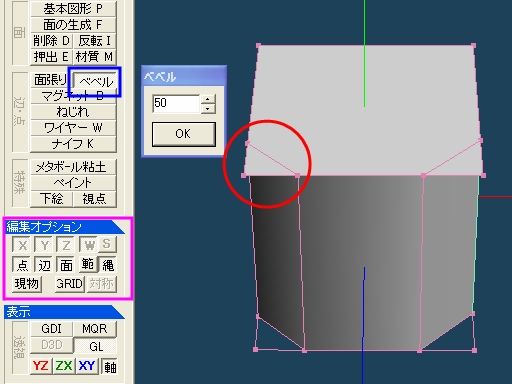512x384 pixels.
Task: Toggle 点 vertex selection mode
Action: click(x=22, y=265)
